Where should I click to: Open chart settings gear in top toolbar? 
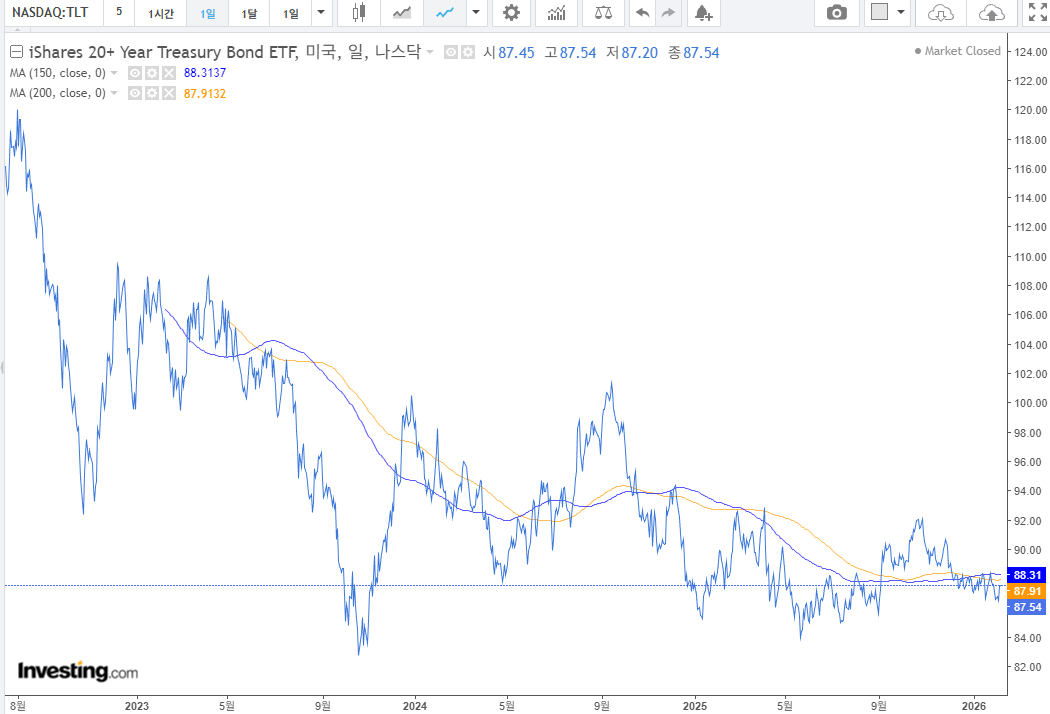pyautogui.click(x=511, y=13)
